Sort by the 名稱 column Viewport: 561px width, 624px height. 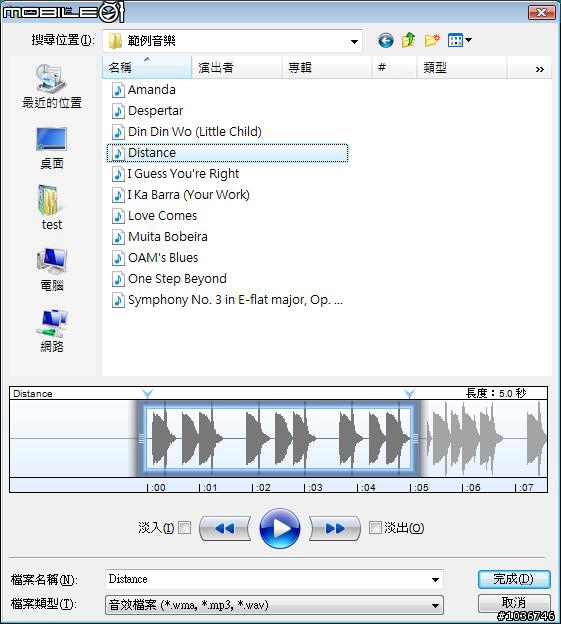[x=147, y=68]
